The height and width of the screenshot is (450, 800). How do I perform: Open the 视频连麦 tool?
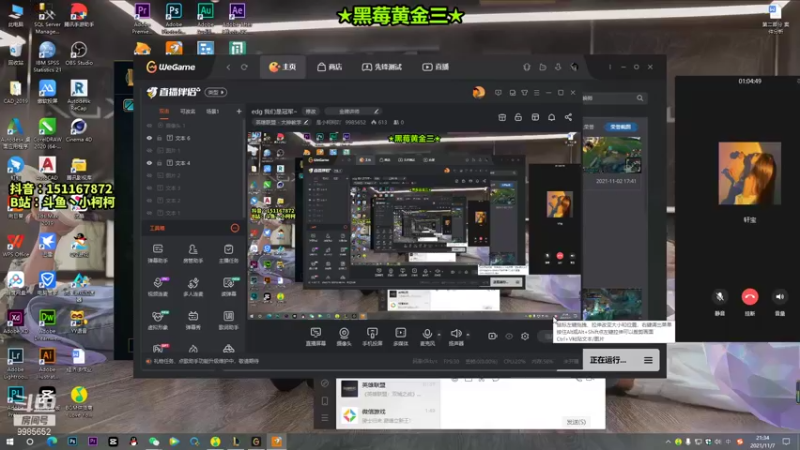click(x=158, y=287)
